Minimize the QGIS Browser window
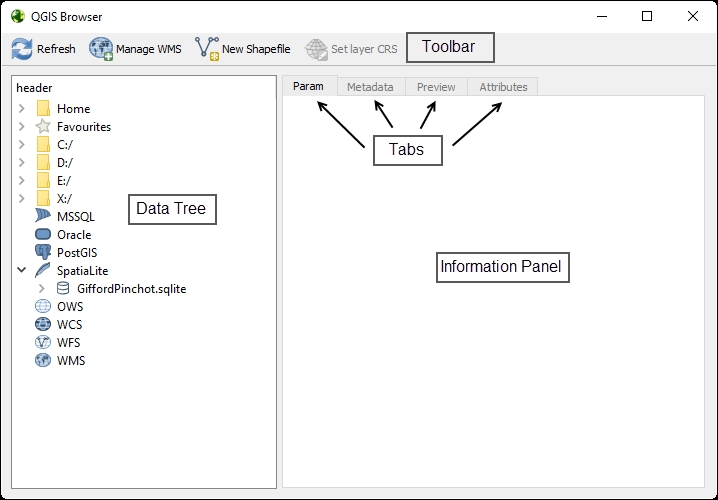The height and width of the screenshot is (500, 718). pos(602,16)
